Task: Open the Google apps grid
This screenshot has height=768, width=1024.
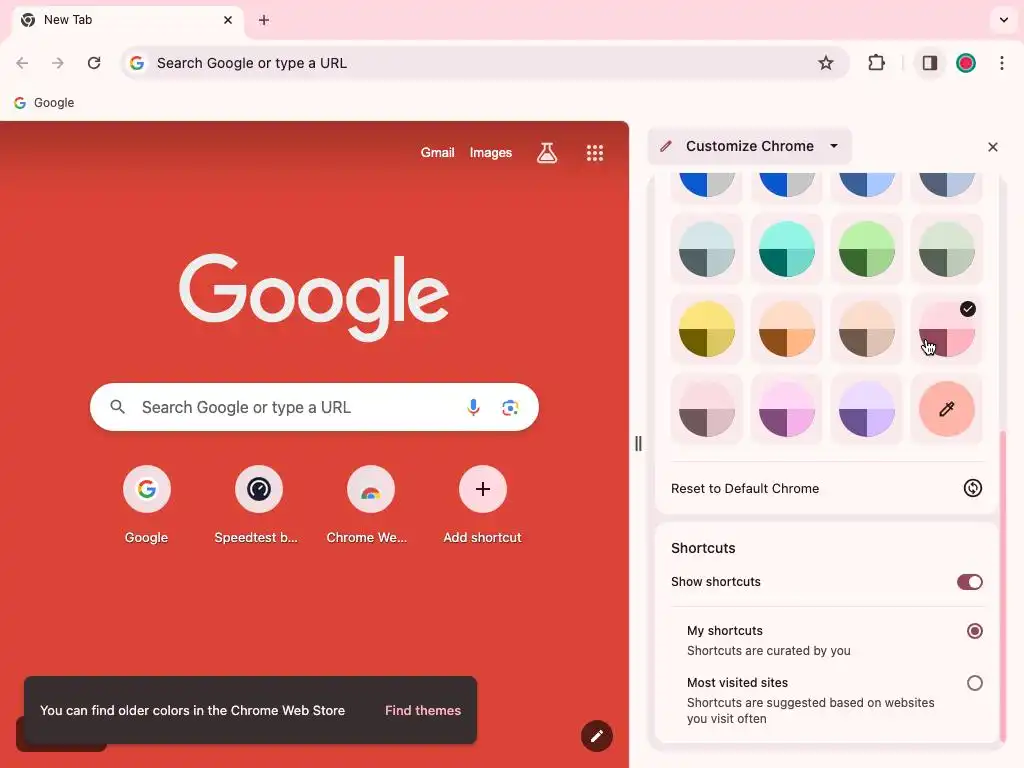Action: [595, 153]
